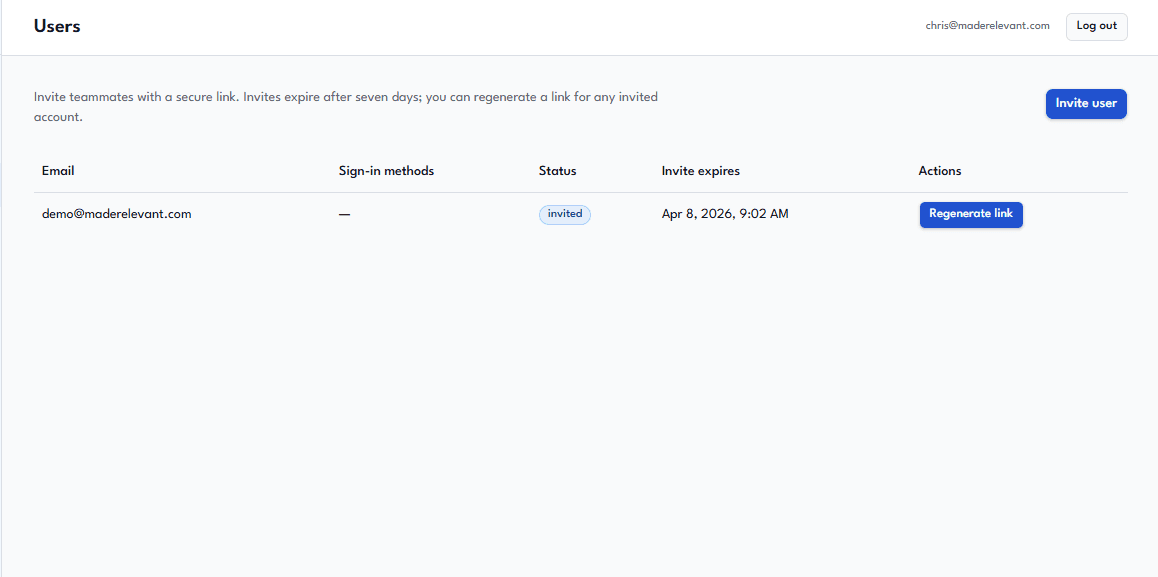Viewport: 1158px width, 577px height.
Task: Click the Email column header
Action: (58, 170)
